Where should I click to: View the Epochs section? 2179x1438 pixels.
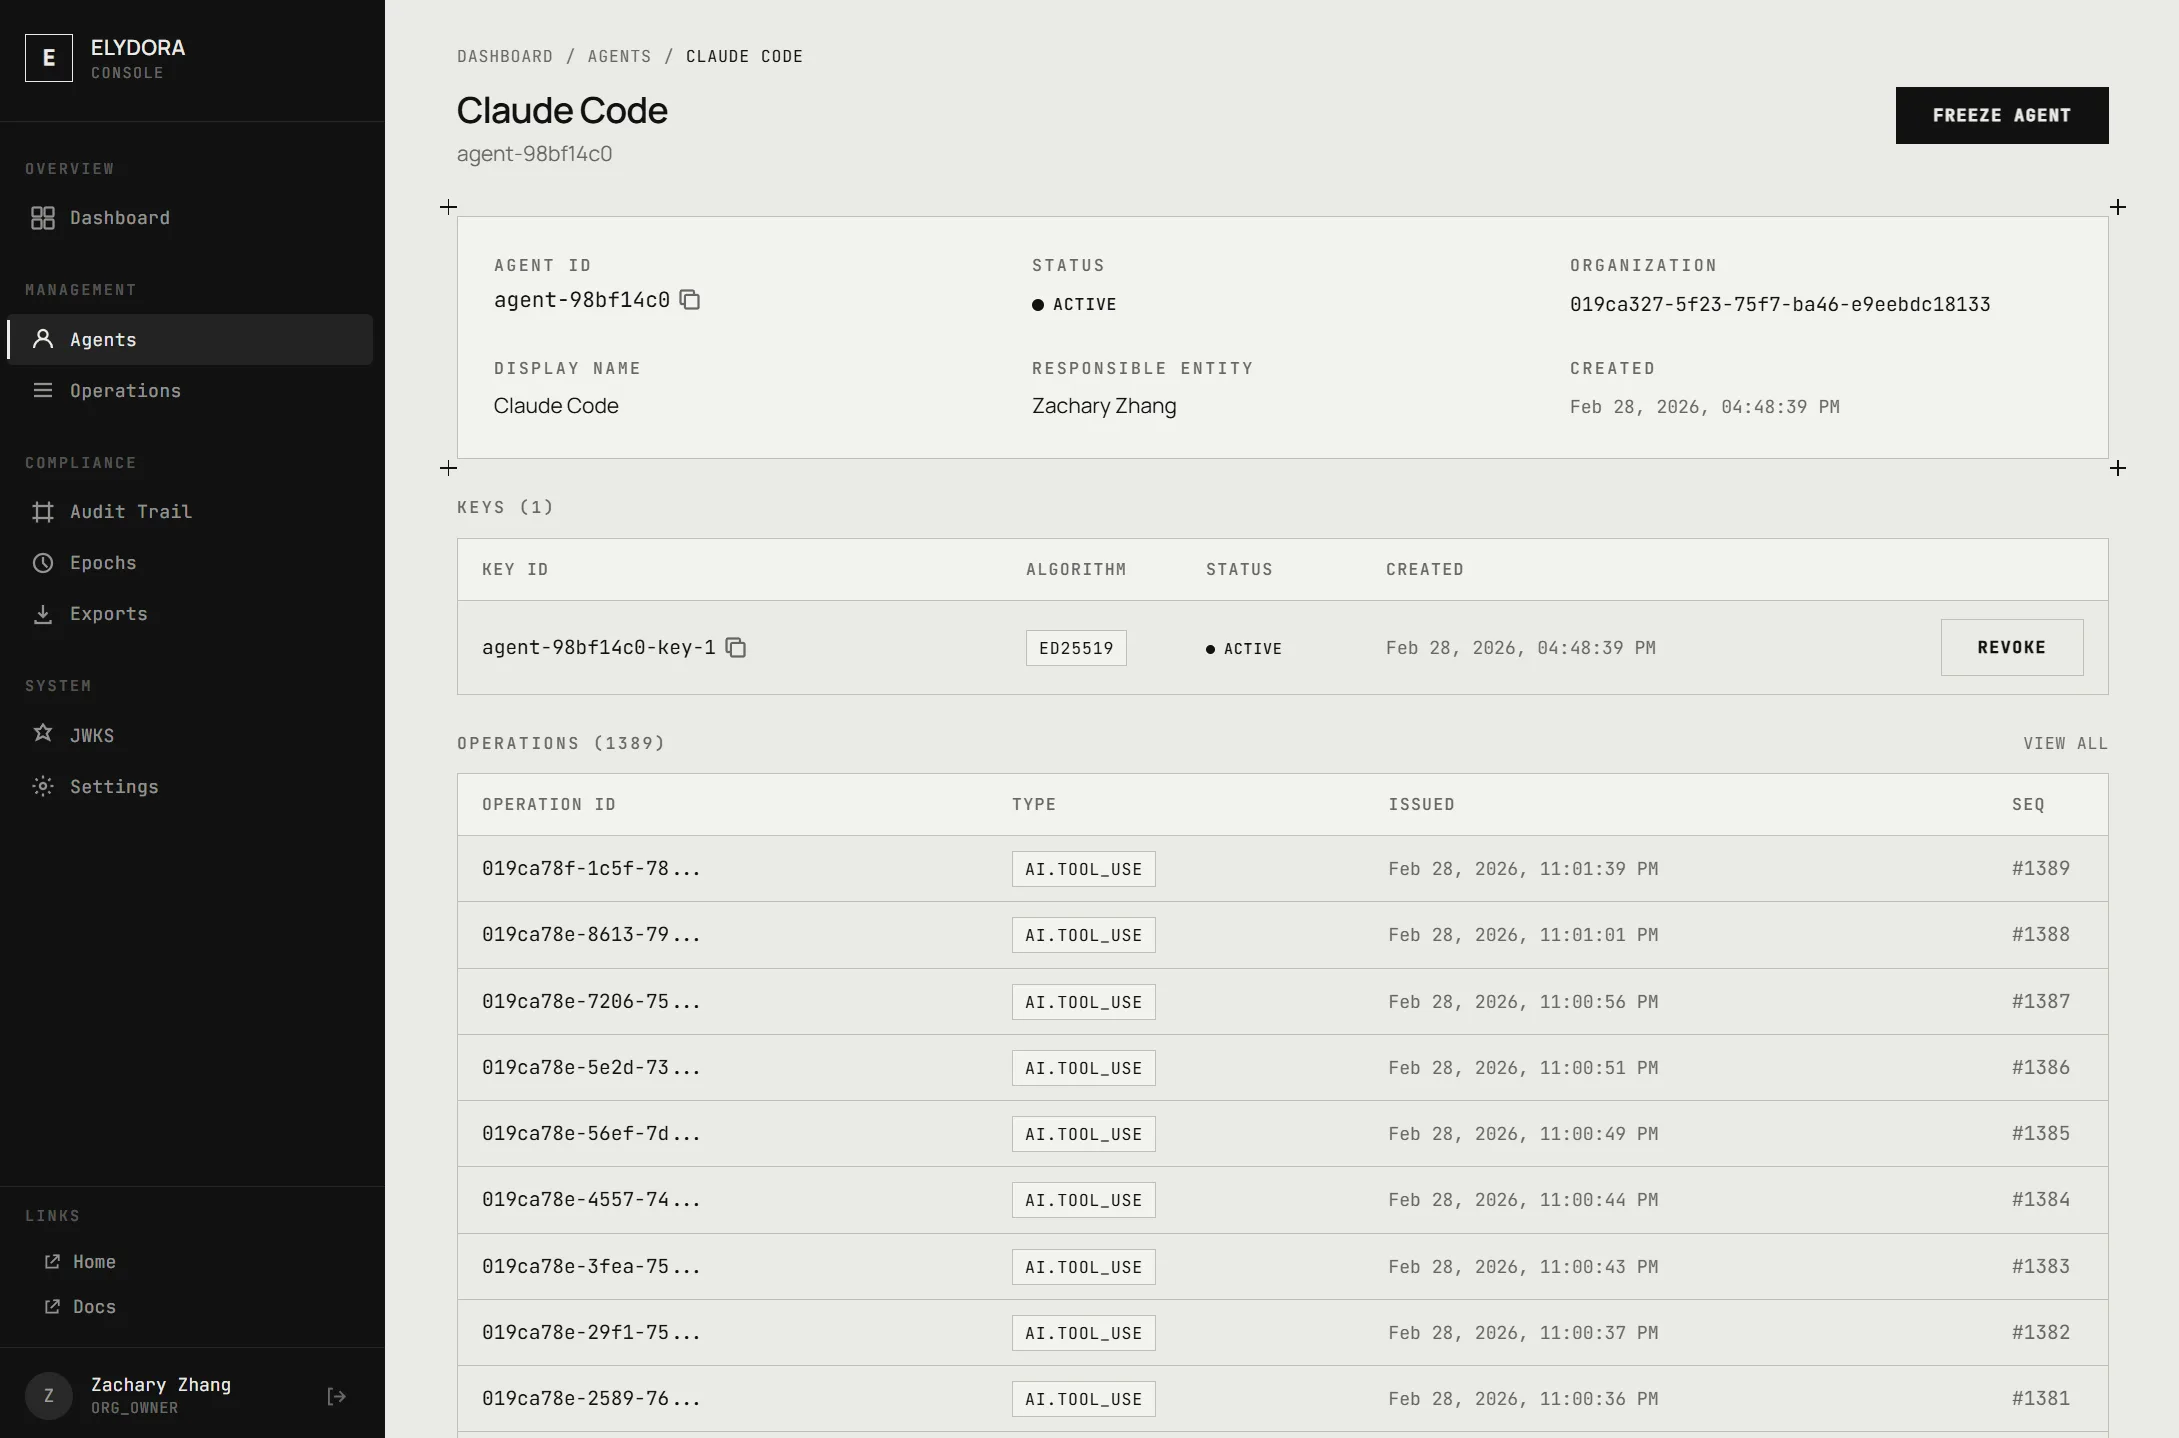click(103, 562)
